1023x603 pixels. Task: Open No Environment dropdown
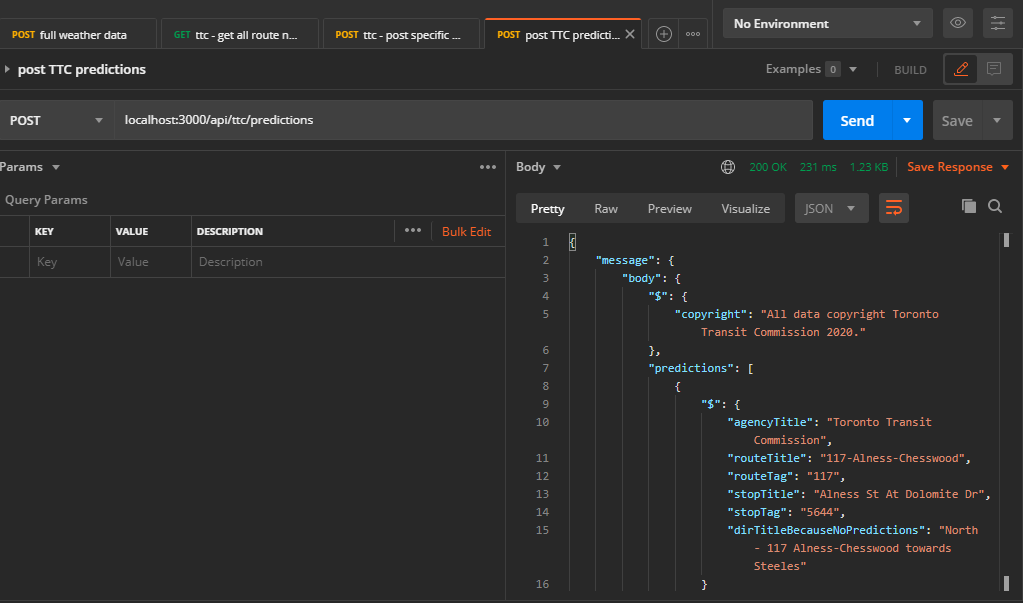click(x=828, y=23)
